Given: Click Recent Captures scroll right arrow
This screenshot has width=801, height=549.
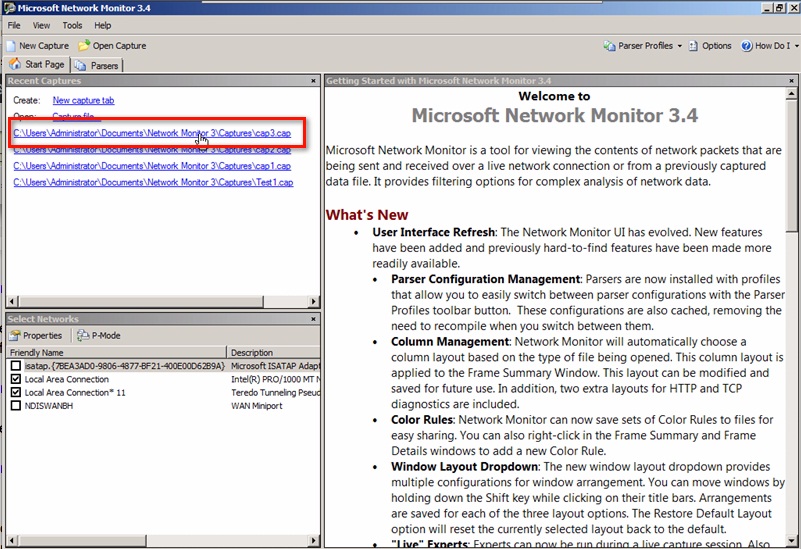Looking at the screenshot, I should (313, 301).
